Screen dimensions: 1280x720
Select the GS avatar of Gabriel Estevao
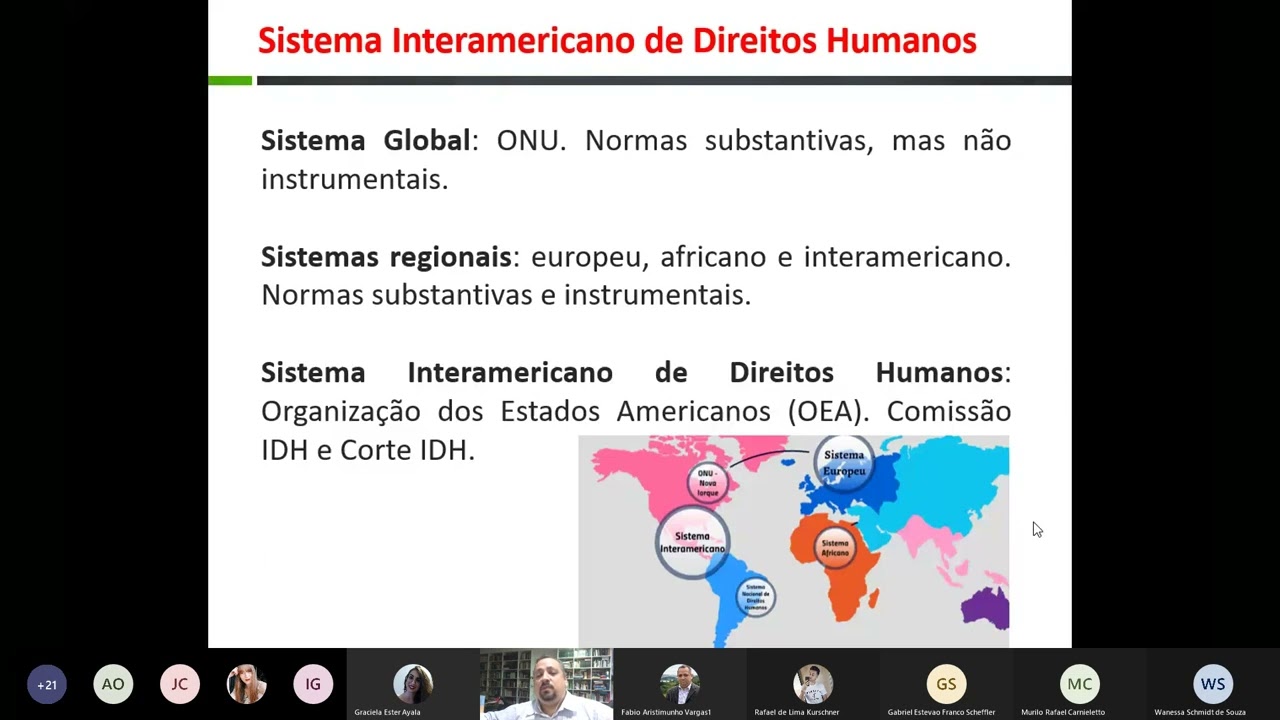click(946, 684)
